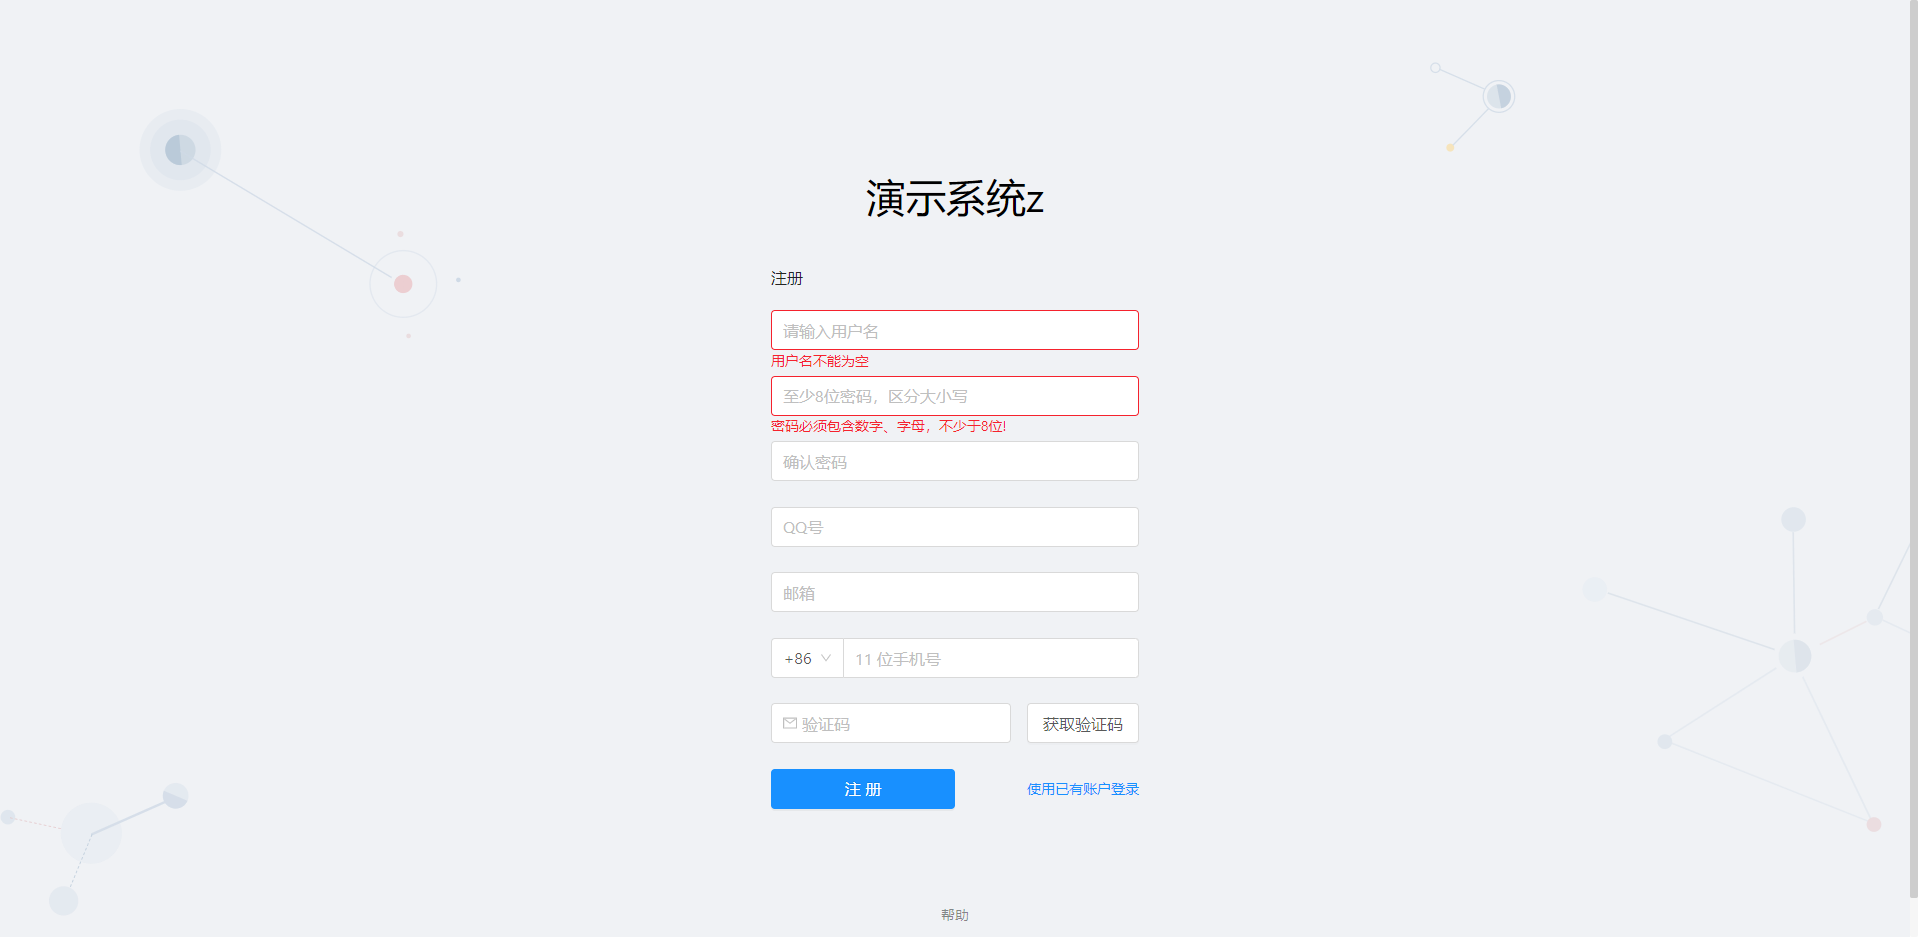
Task: Focus the 邮箱 email field
Action: (955, 592)
